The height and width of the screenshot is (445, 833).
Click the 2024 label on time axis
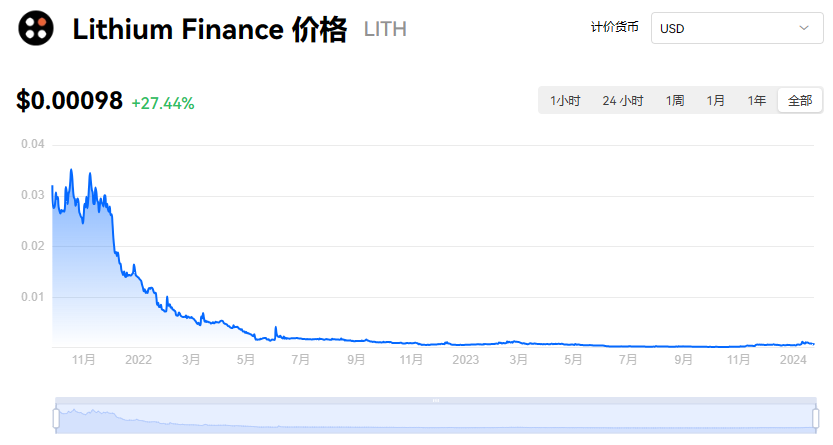pyautogui.click(x=793, y=360)
